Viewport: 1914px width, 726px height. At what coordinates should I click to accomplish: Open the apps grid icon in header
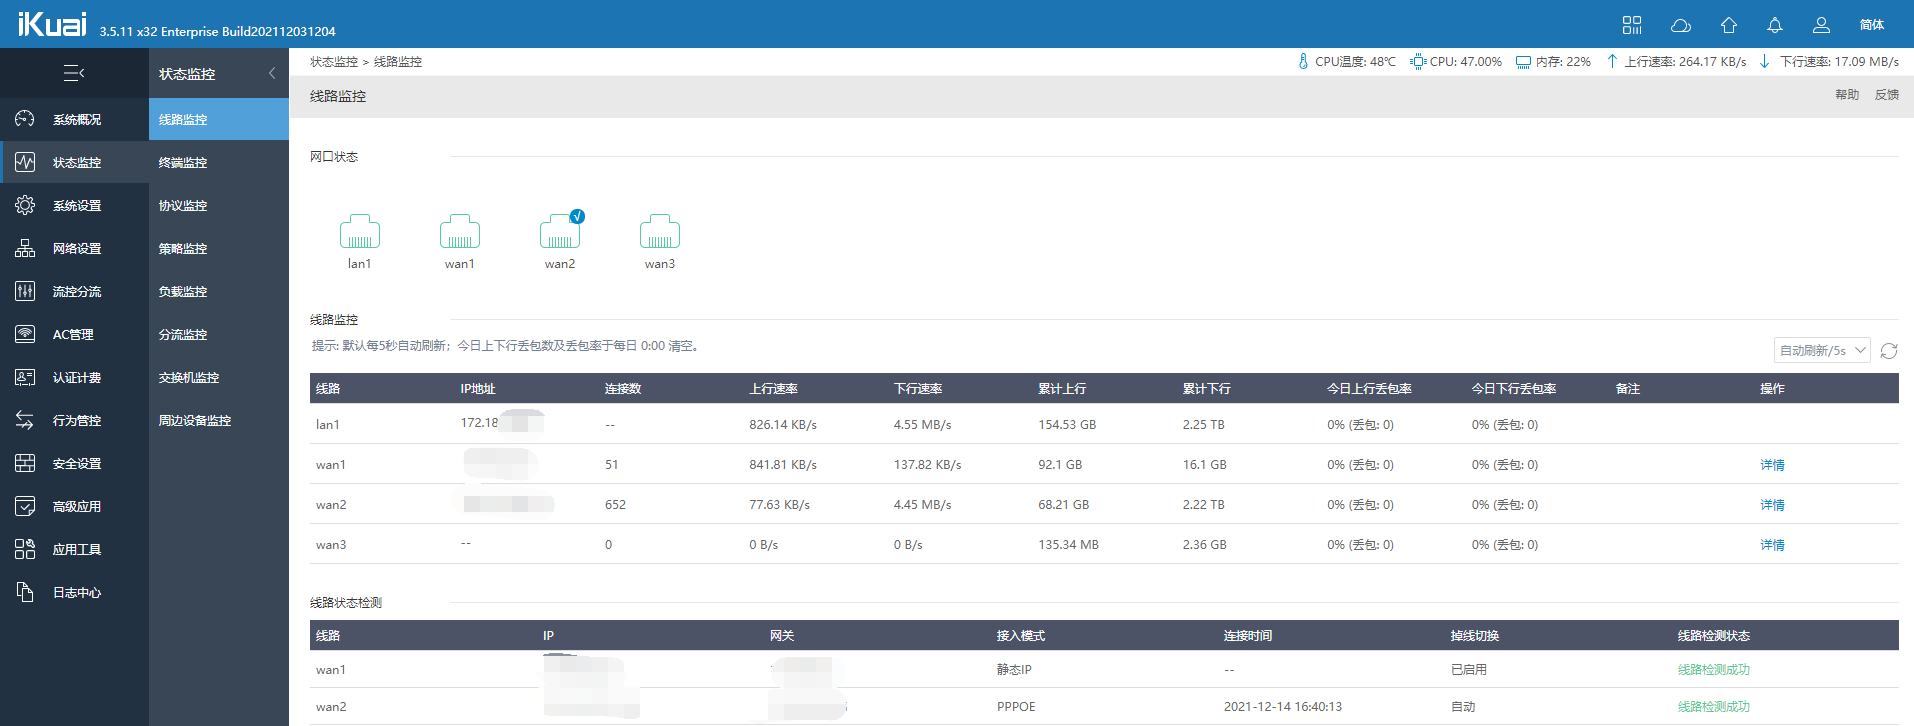point(1632,25)
